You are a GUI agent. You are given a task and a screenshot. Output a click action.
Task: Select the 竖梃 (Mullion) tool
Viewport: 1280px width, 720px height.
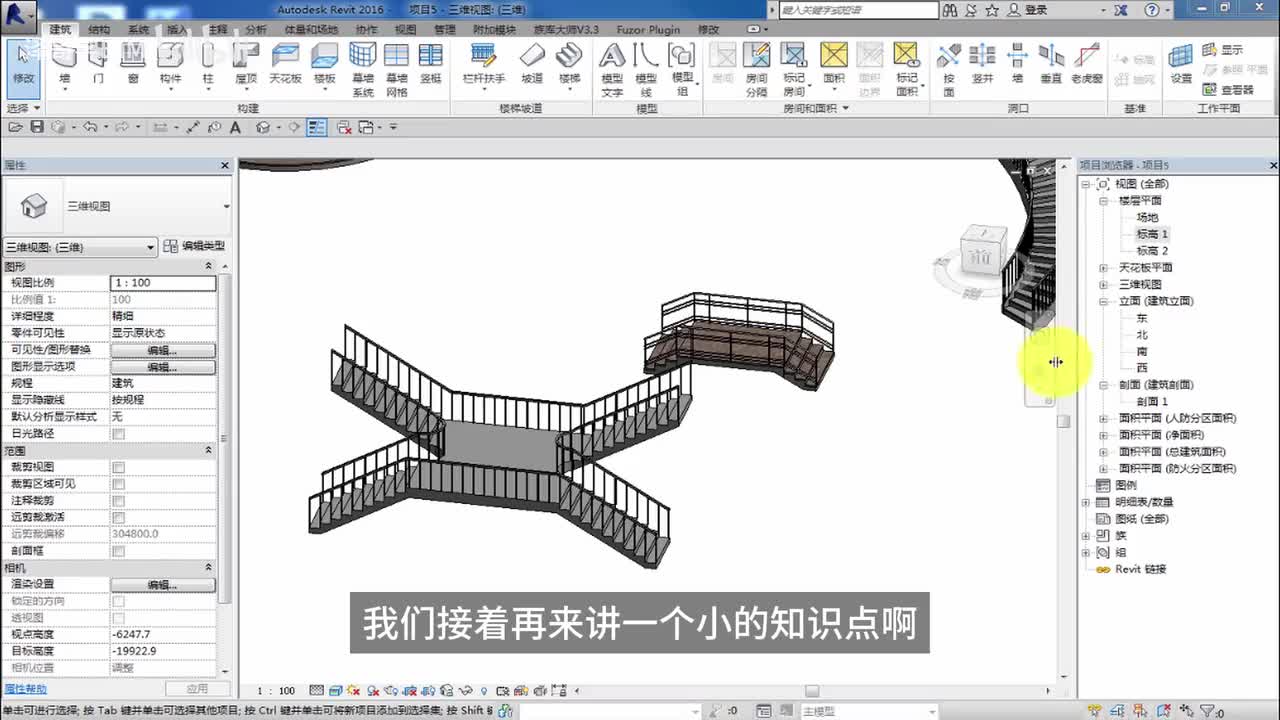pos(431,64)
